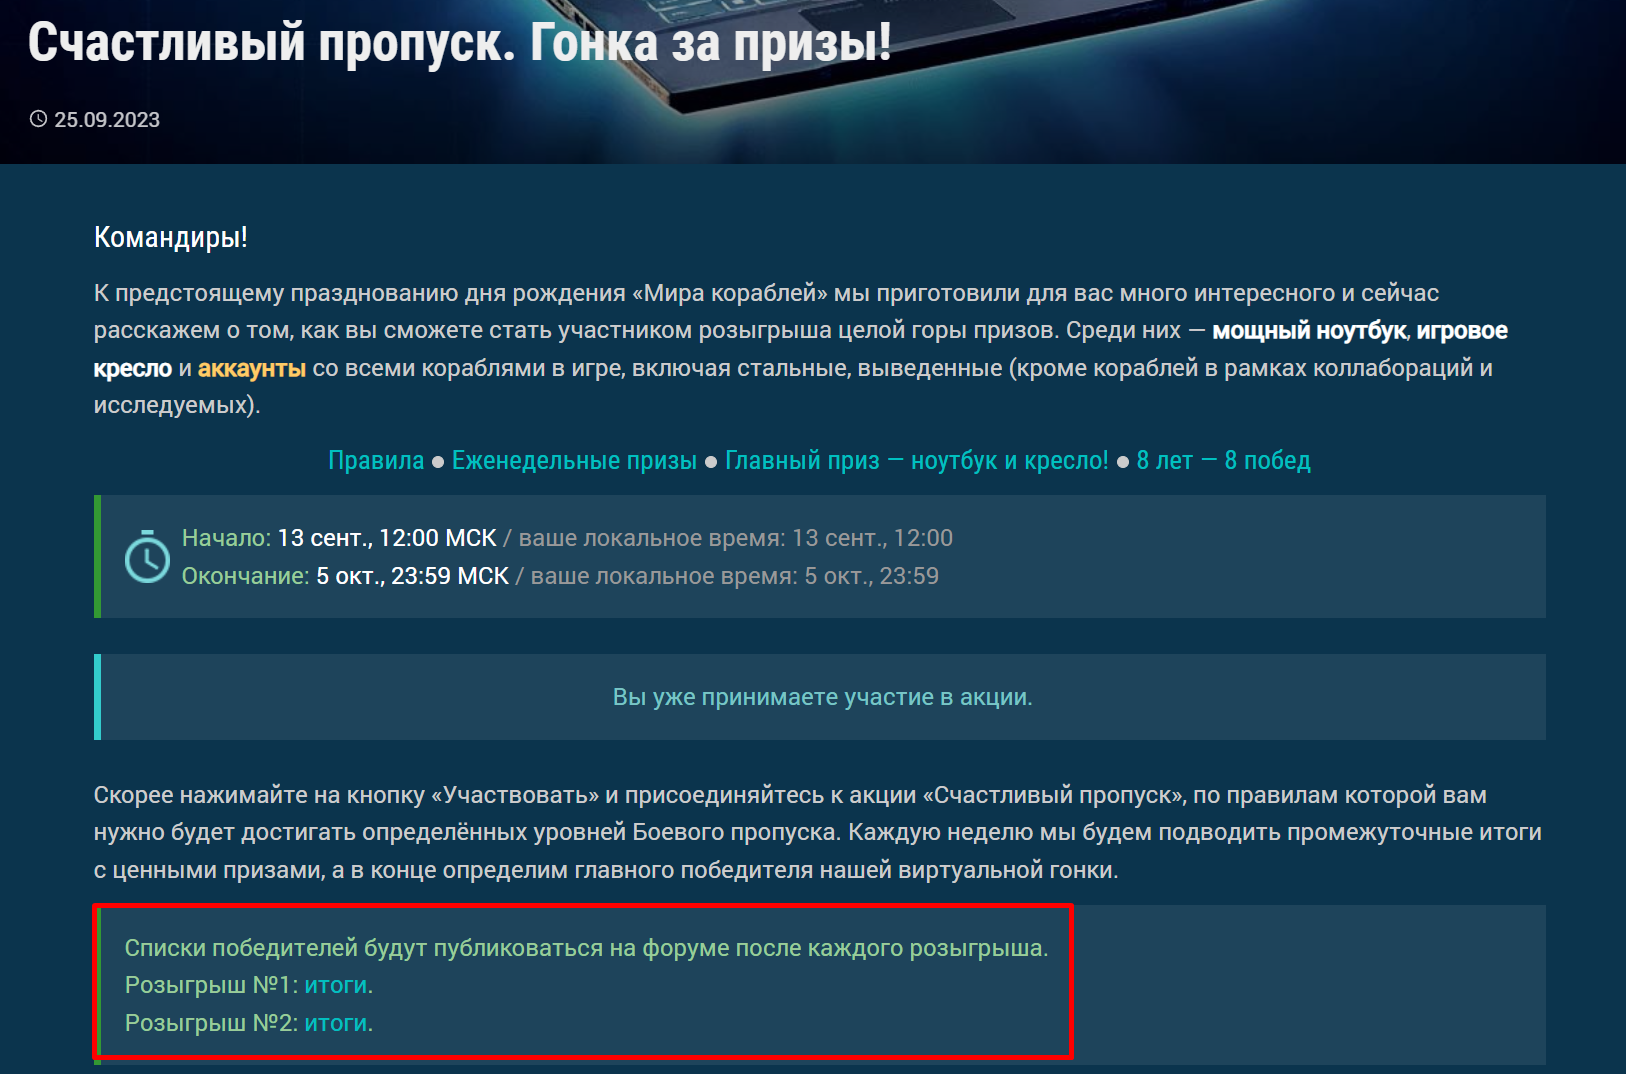1626x1074 pixels.
Task: Click the «Начало: 13 сент., 12:00 МСК» line
Action: point(339,538)
